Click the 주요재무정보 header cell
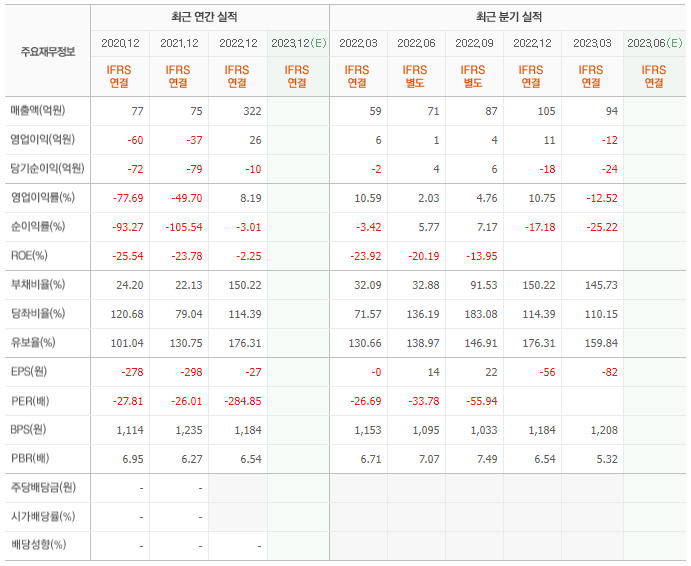 (x=48, y=52)
